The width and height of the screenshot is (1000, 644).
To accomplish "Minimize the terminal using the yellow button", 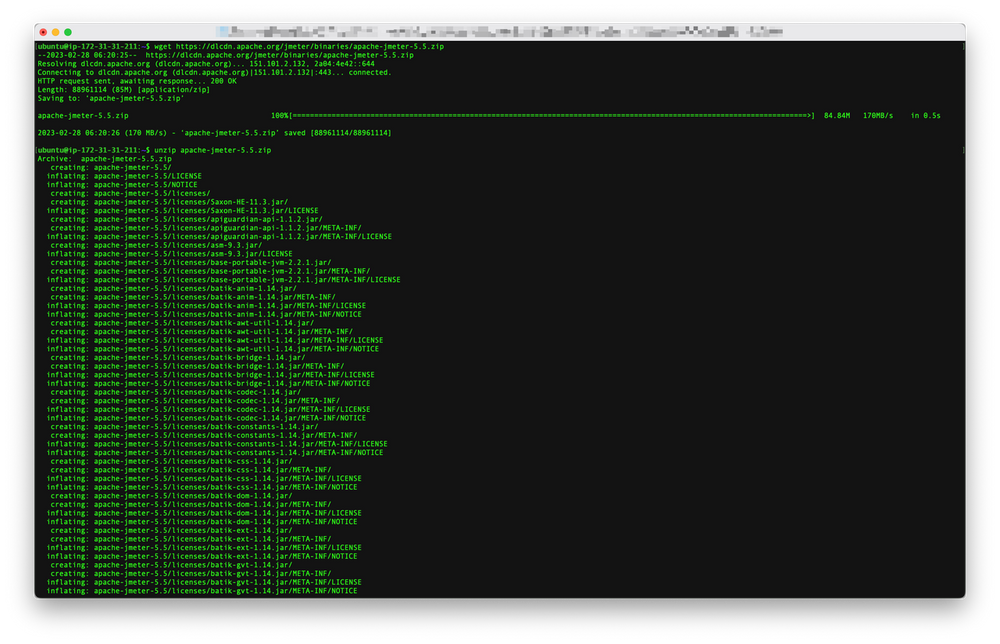I will 55,32.
